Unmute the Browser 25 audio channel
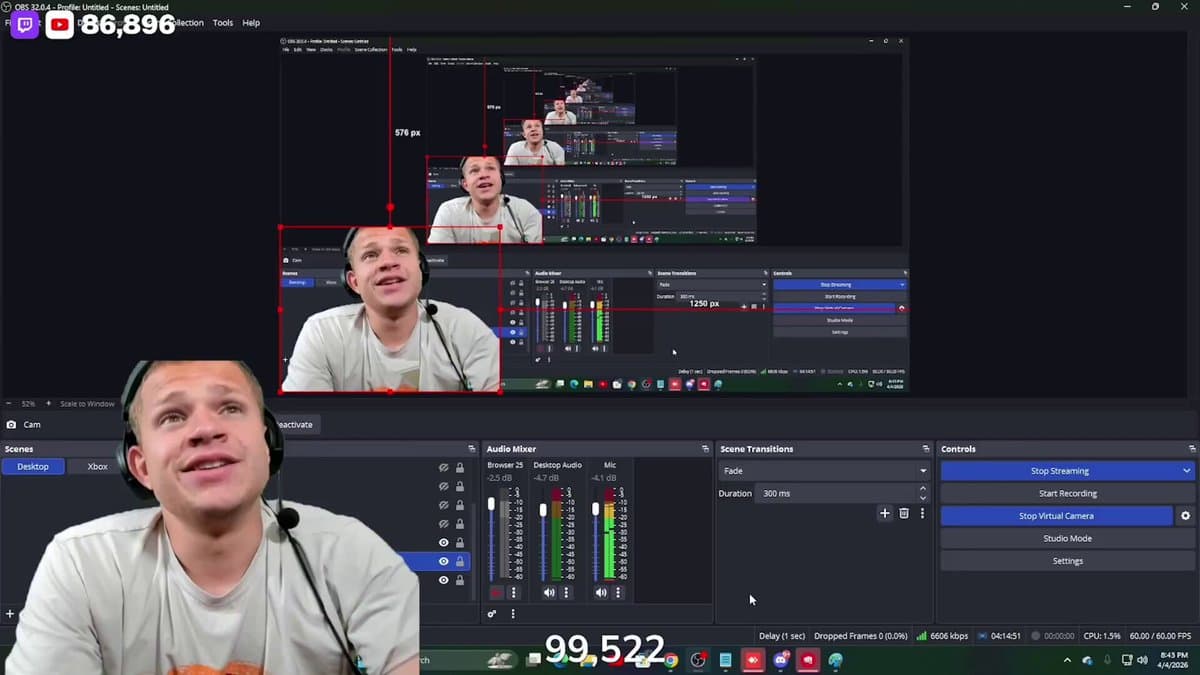Image resolution: width=1200 pixels, height=675 pixels. pyautogui.click(x=496, y=592)
